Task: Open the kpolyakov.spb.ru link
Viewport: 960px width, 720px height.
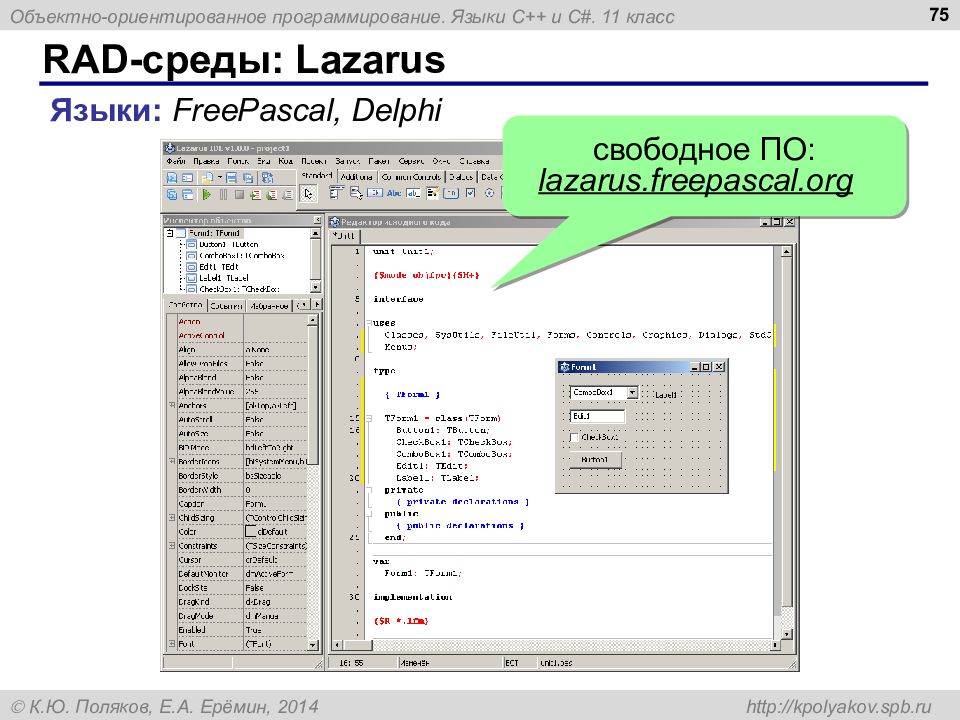Action: (x=838, y=707)
